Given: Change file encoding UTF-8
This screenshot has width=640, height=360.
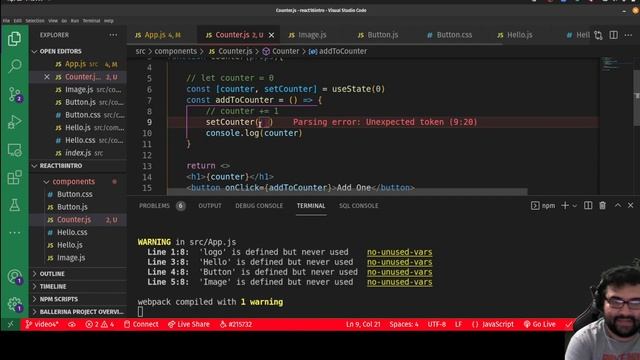Looking at the screenshot, I should pyautogui.click(x=436, y=324).
